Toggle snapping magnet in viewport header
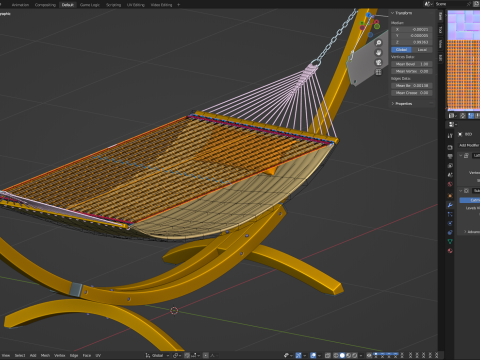Screen dimensions: 480x360 [x=187, y=355]
